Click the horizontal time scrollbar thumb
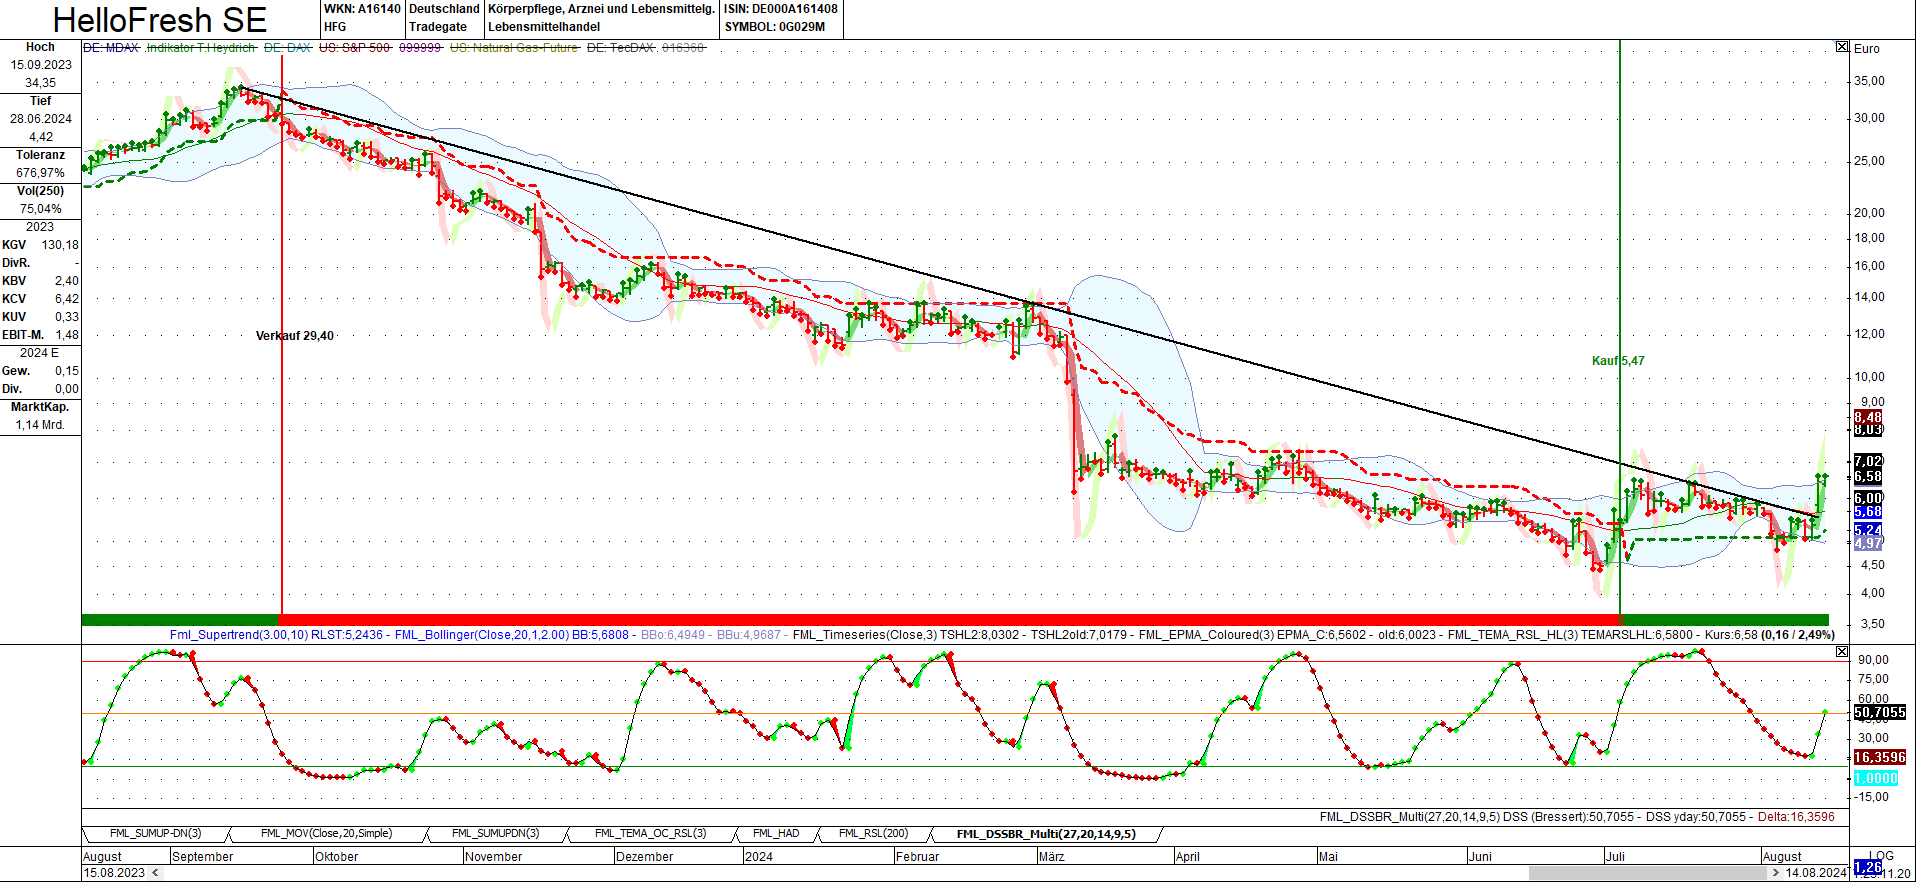 (x=1646, y=873)
